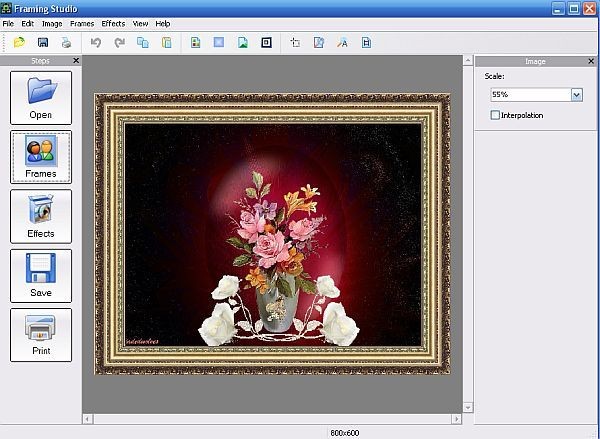The width and height of the screenshot is (600, 439).
Task: Open the Effects menu
Action: tap(113, 24)
